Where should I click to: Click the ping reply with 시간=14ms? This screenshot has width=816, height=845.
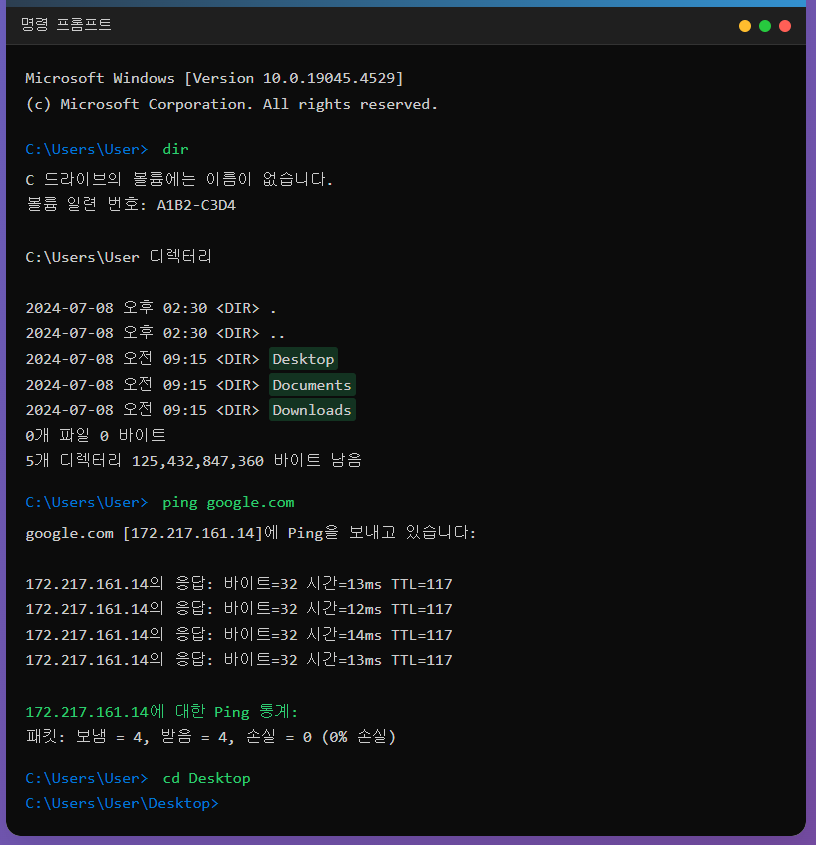(239, 635)
